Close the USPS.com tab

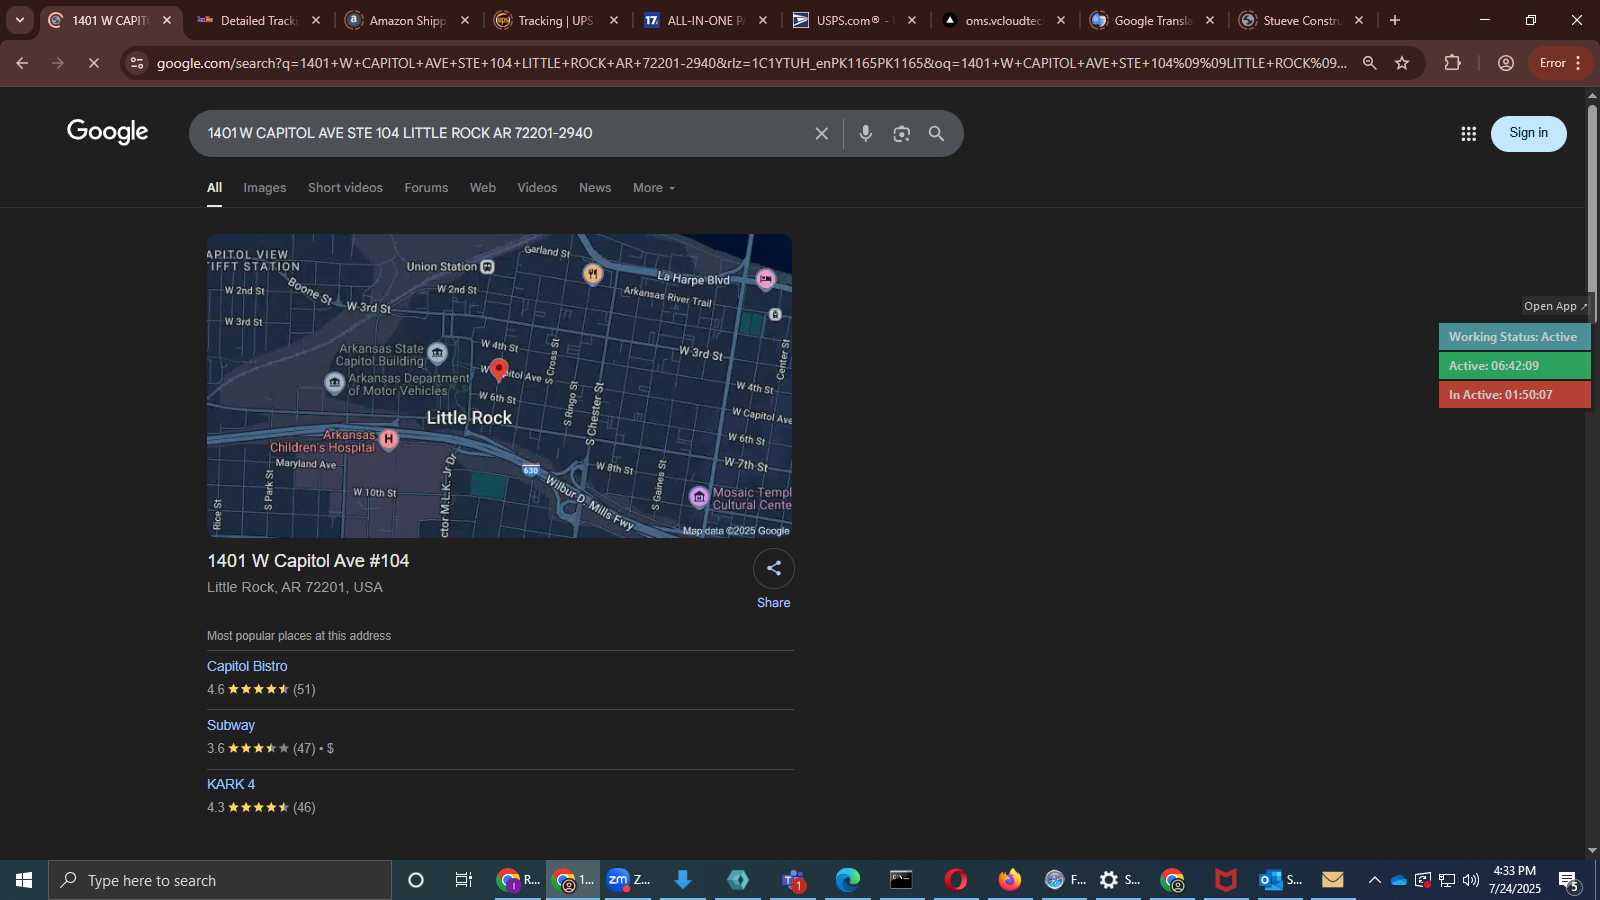point(912,20)
